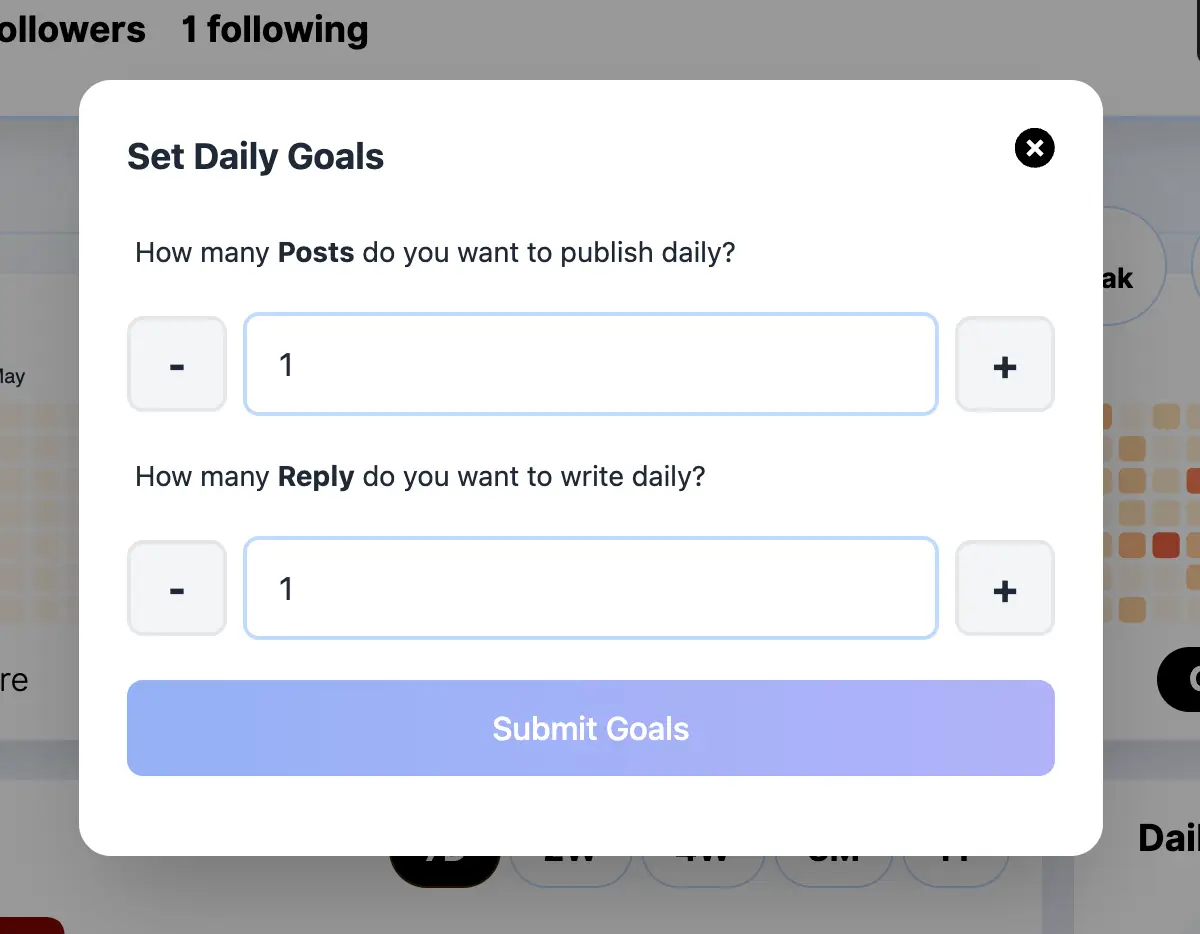Viewport: 1200px width, 934px height.
Task: Increase the daily Reply goal
Action: click(1004, 589)
